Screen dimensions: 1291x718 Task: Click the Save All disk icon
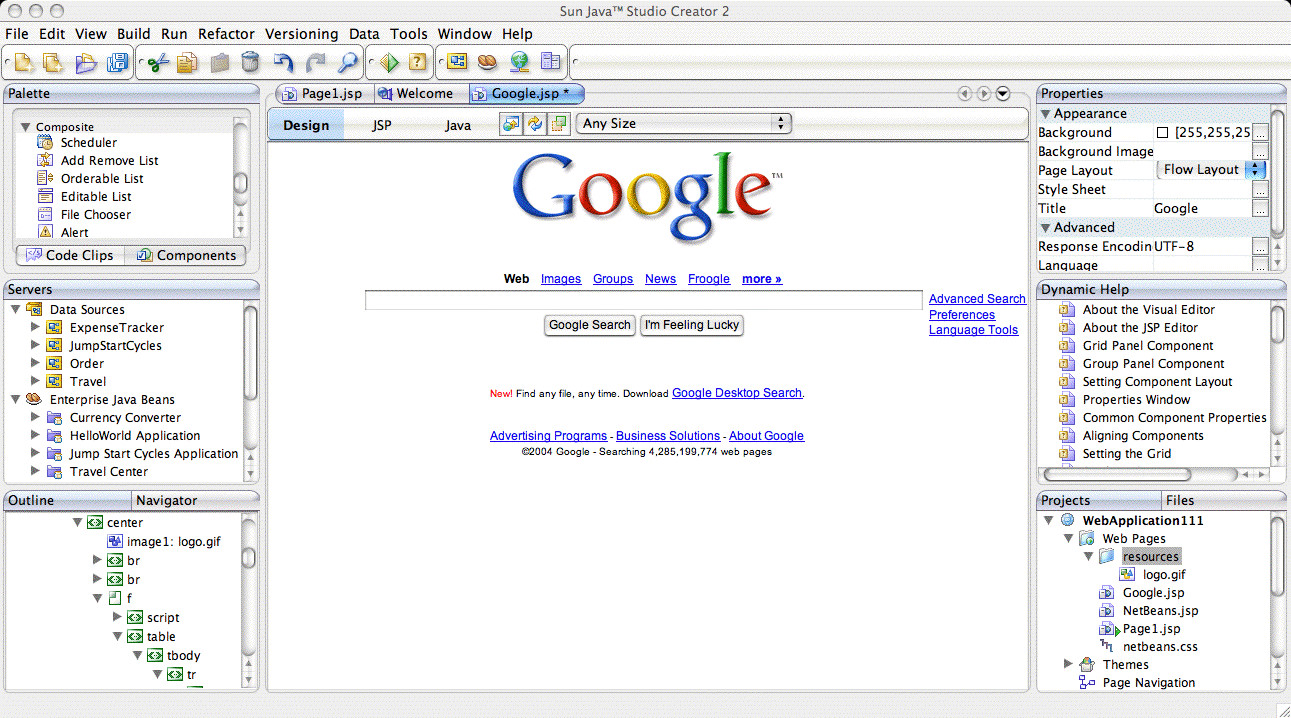118,63
